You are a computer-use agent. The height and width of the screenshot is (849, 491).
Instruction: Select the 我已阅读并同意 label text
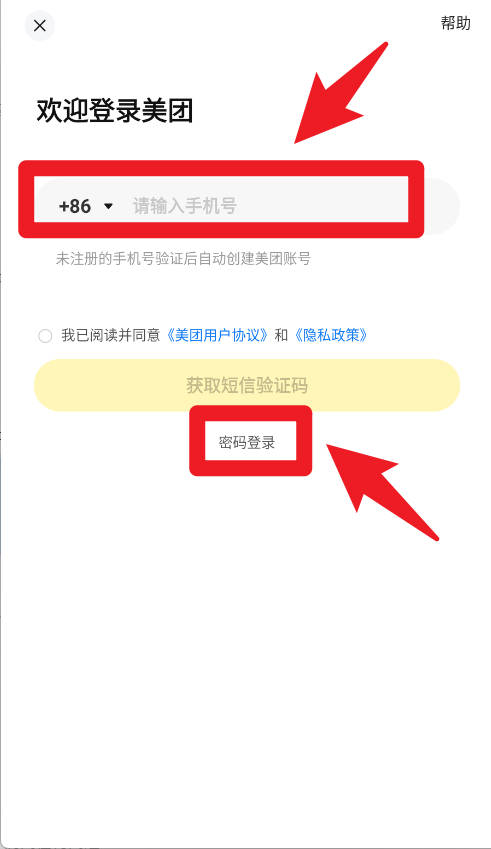pos(111,335)
